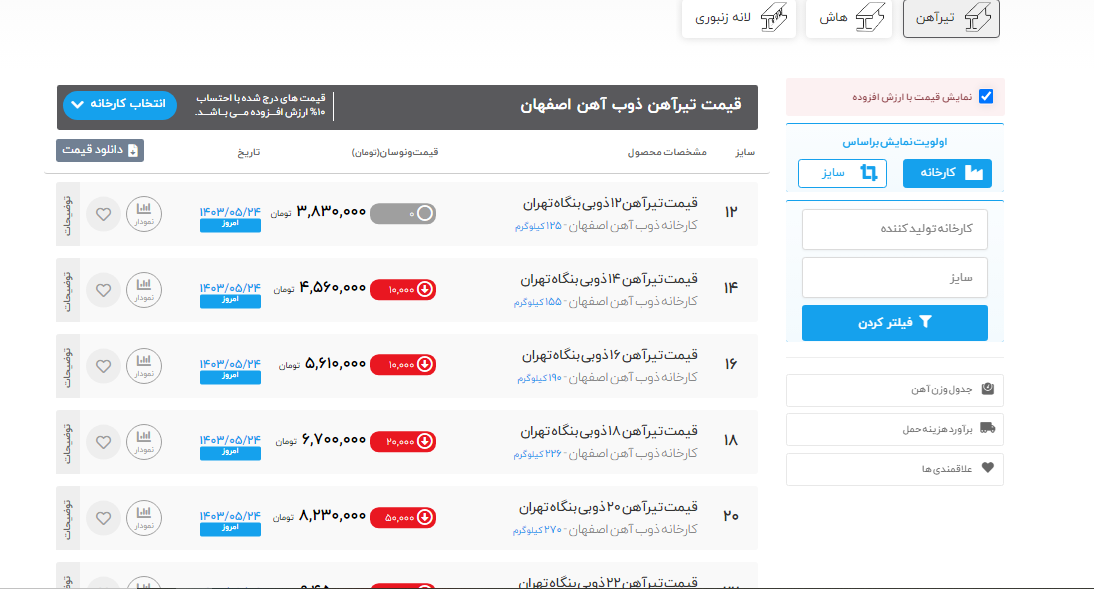Expand توضیحات for size 16 row
Screen dimensions: 1094x589
click(x=67, y=366)
